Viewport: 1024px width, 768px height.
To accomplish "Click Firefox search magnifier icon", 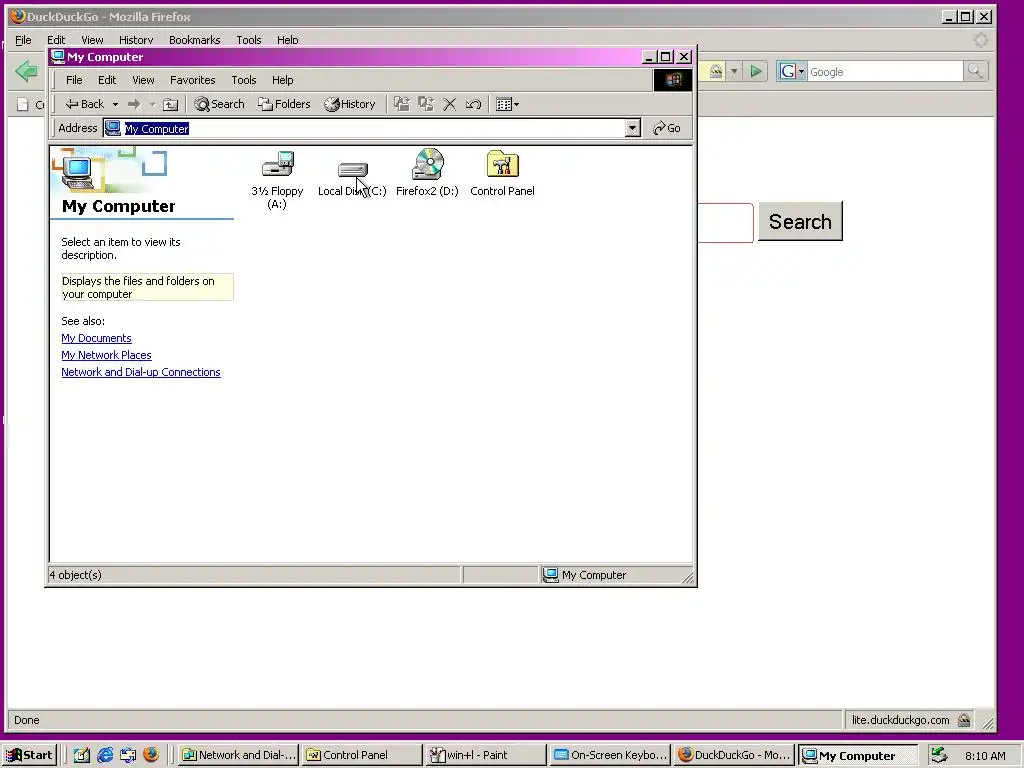I will pyautogui.click(x=975, y=71).
